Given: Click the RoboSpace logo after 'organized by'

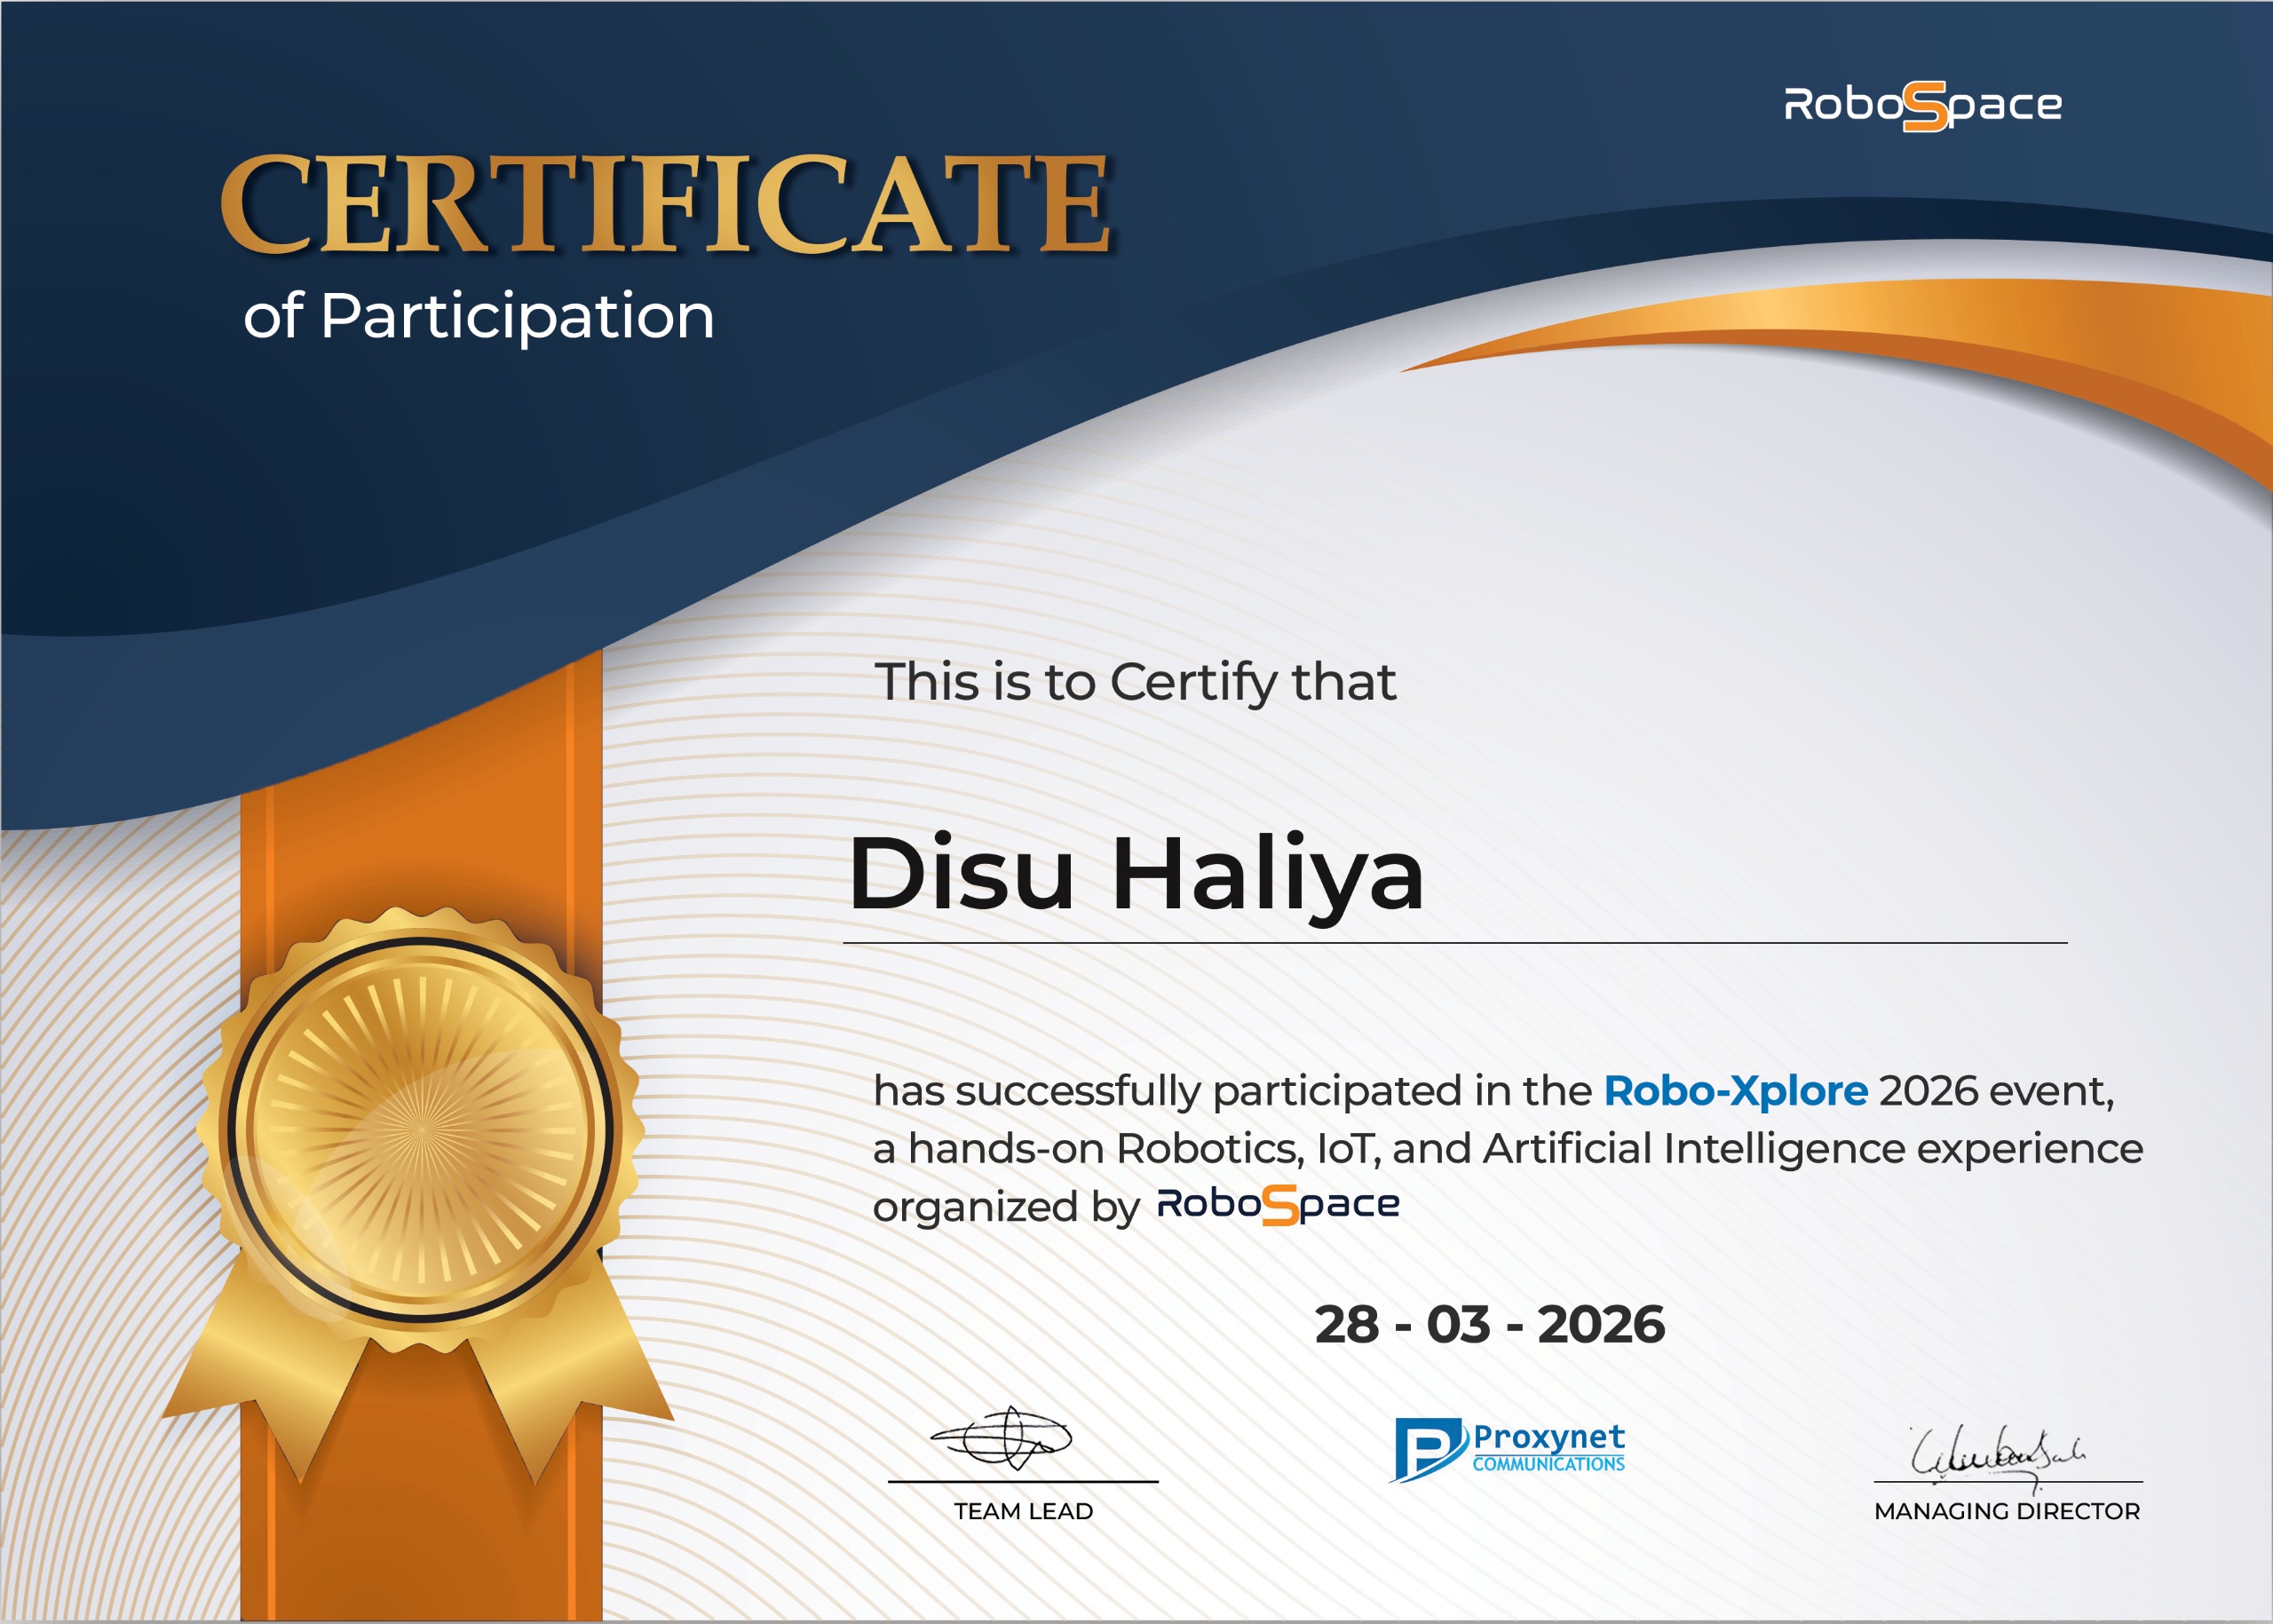Looking at the screenshot, I should pos(1278,1204).
